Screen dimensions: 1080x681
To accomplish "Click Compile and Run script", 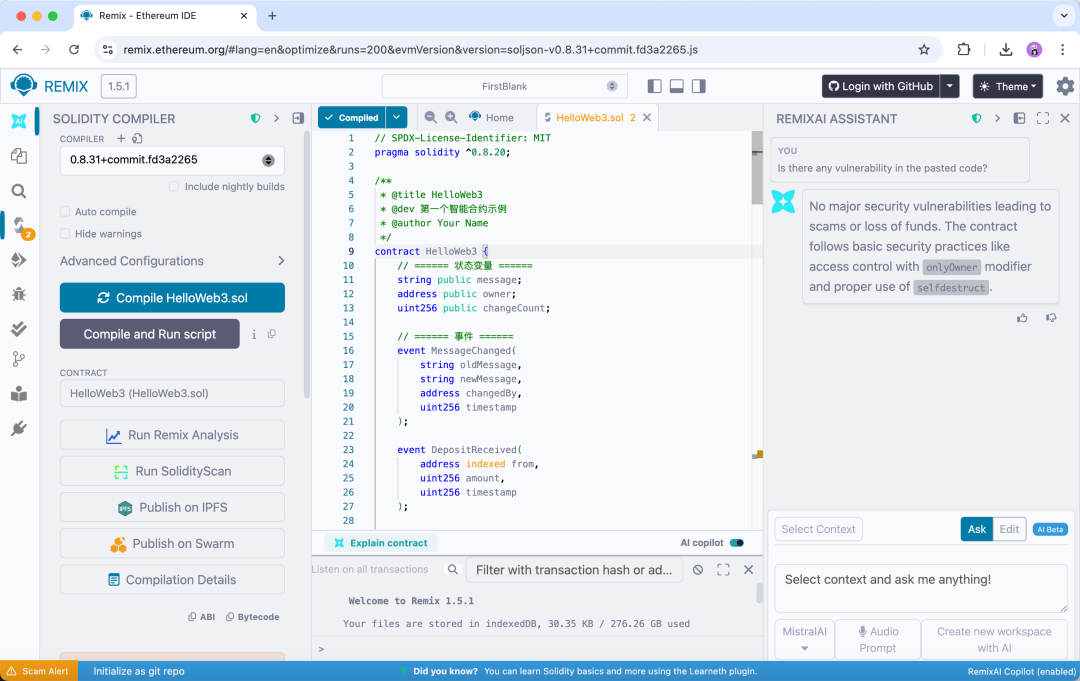I will pyautogui.click(x=149, y=334).
